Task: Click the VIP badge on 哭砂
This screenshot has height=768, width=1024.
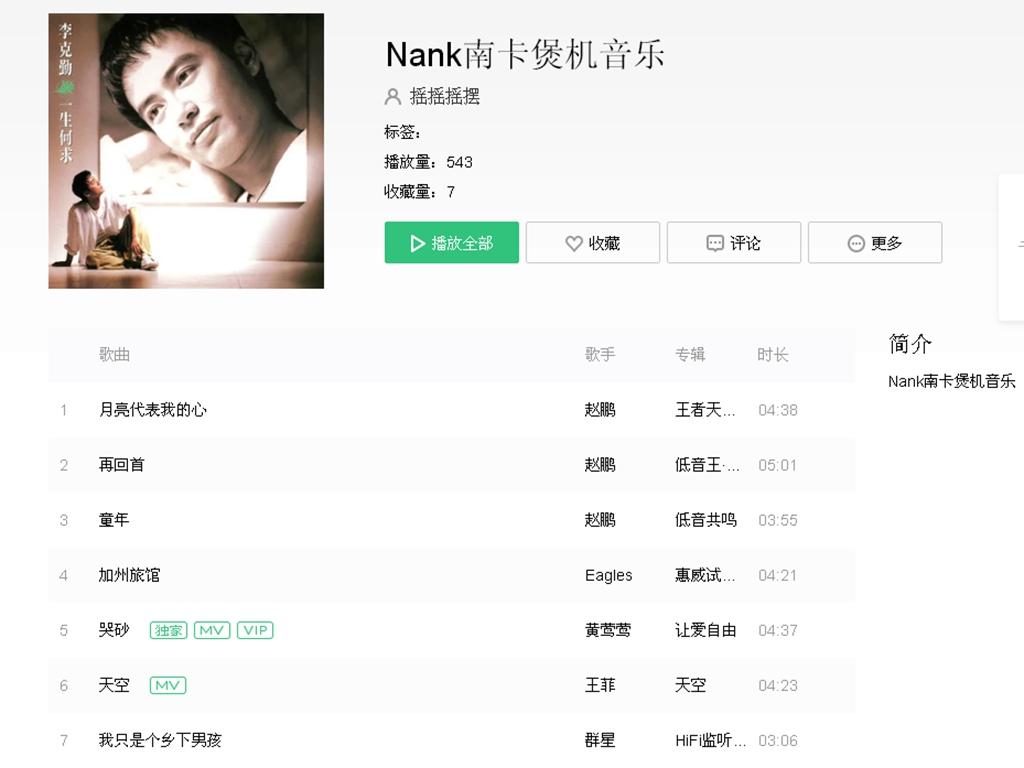Action: [x=255, y=630]
